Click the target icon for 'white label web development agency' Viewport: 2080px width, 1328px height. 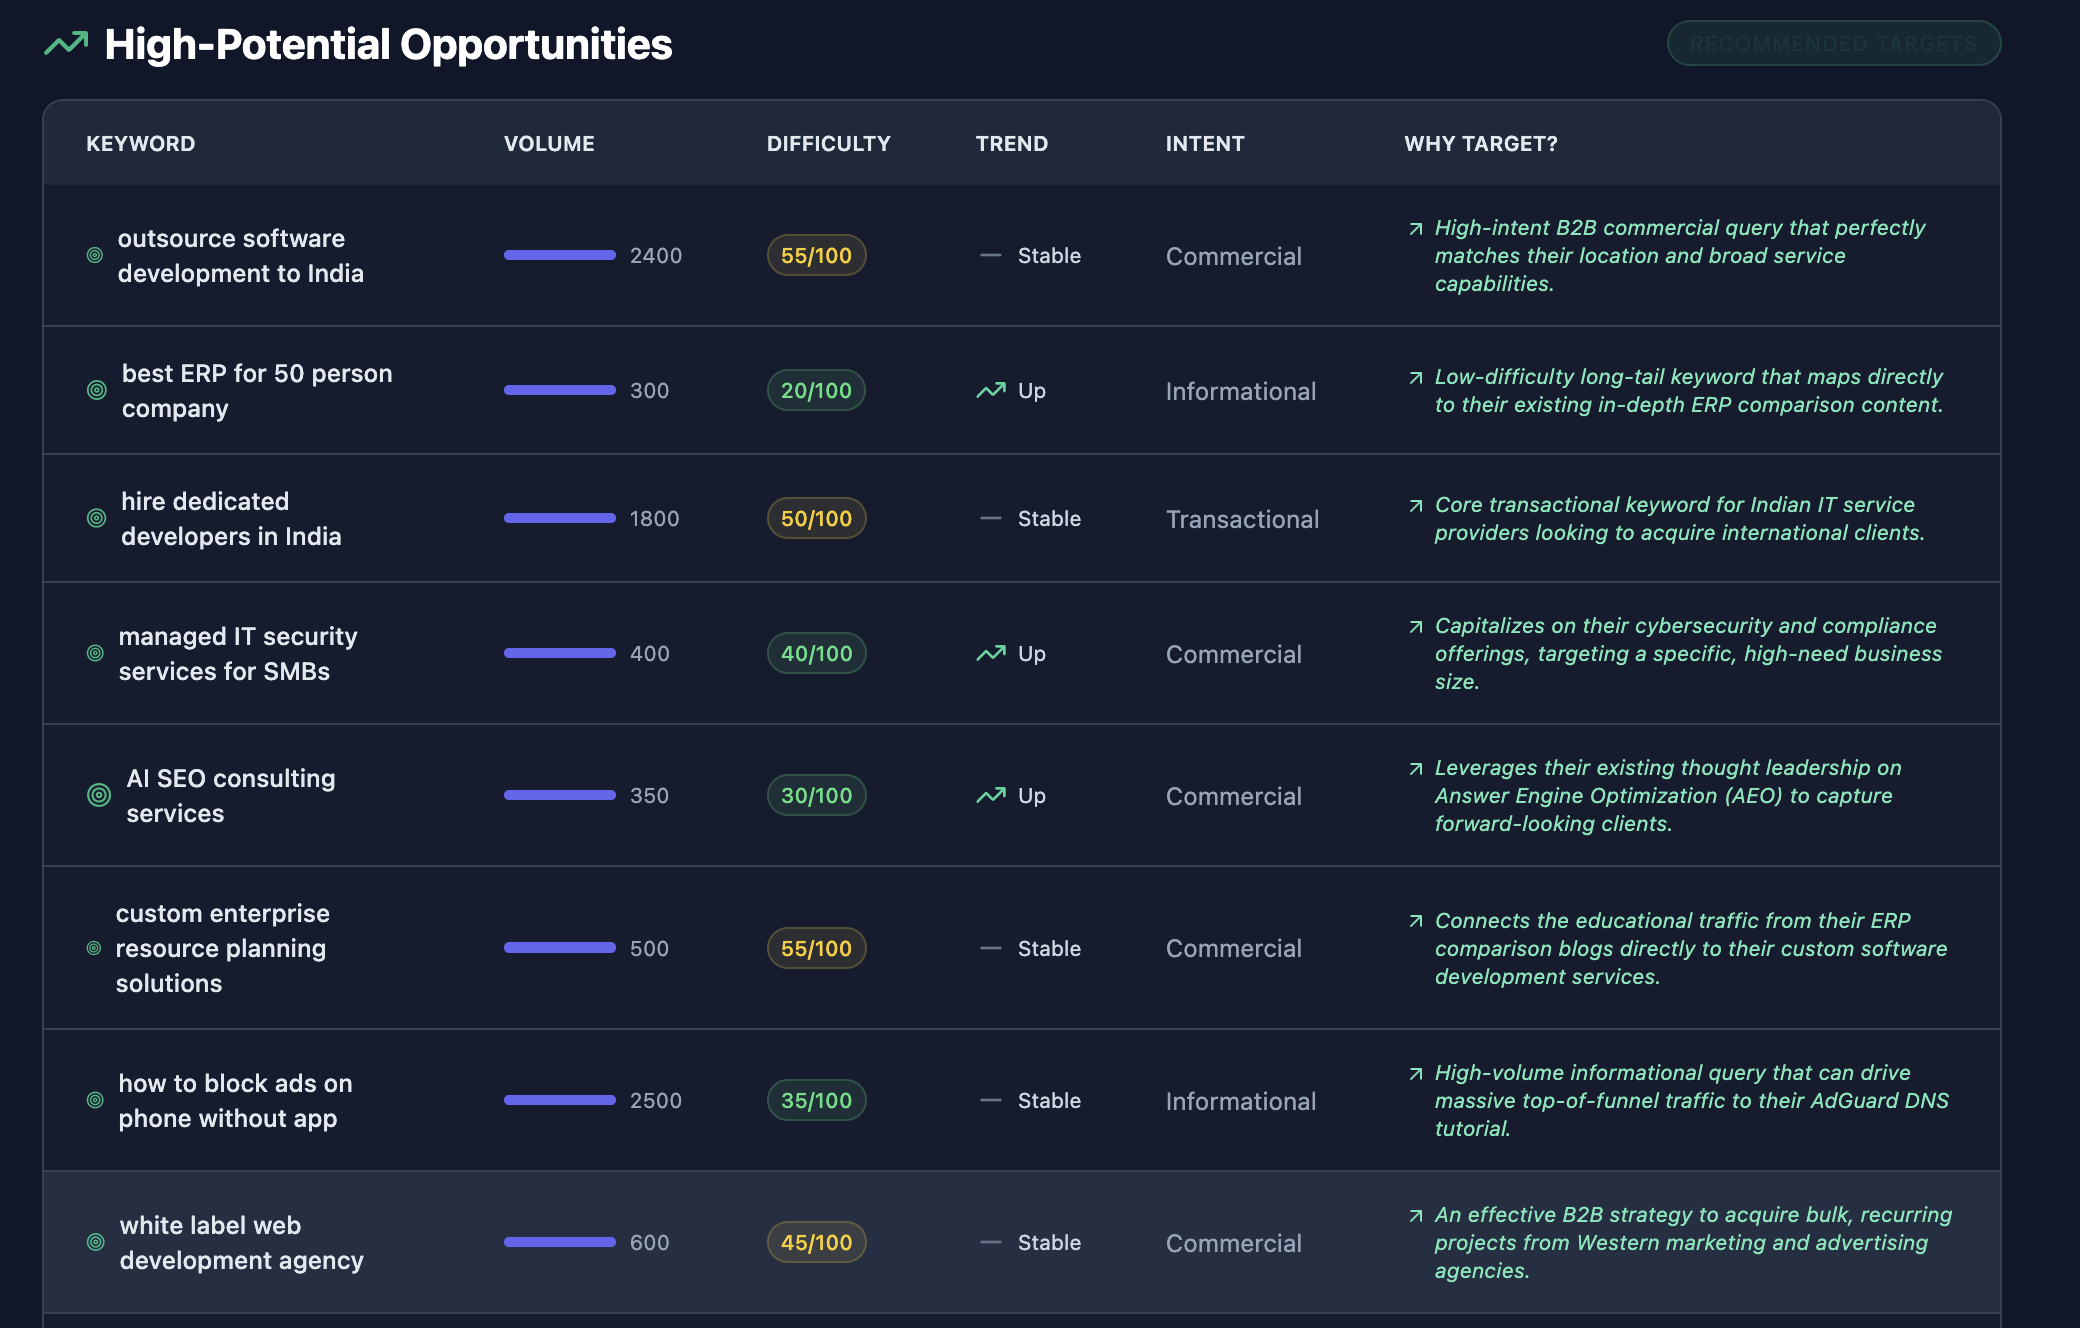coord(95,1242)
